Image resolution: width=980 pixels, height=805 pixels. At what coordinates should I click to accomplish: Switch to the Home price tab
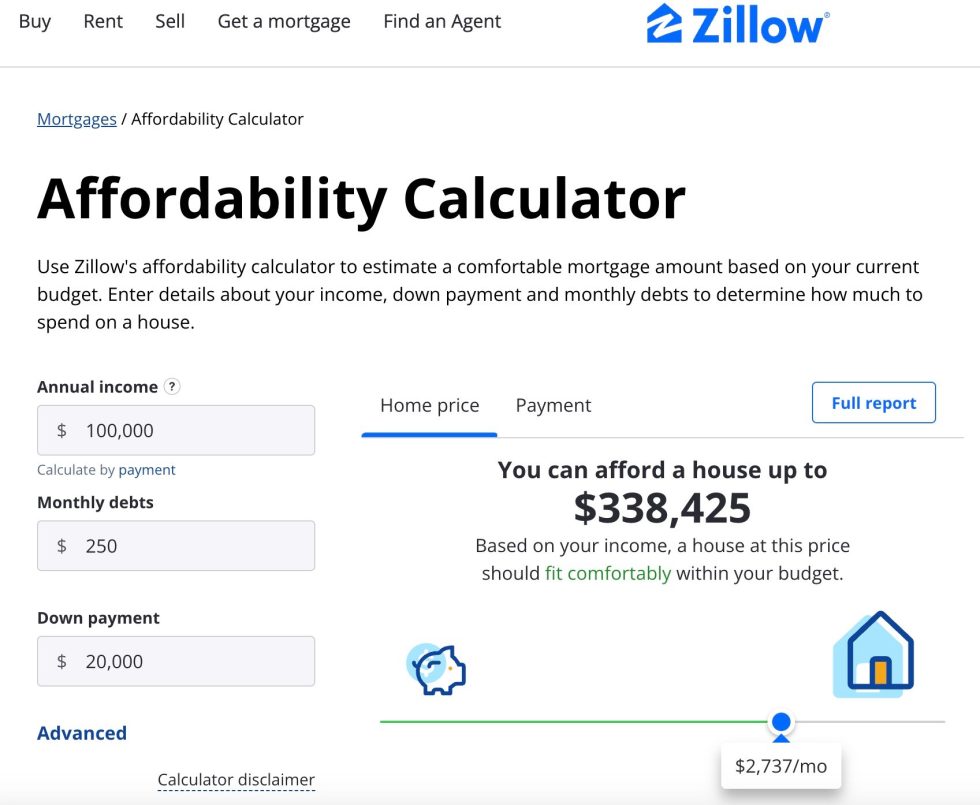coord(430,405)
